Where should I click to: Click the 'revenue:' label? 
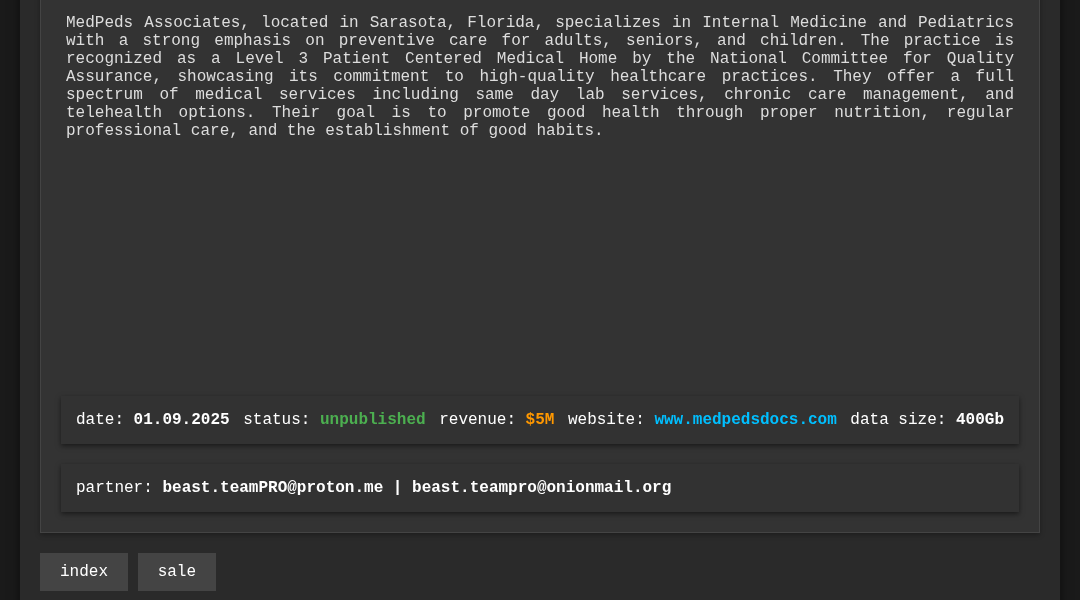click(477, 420)
